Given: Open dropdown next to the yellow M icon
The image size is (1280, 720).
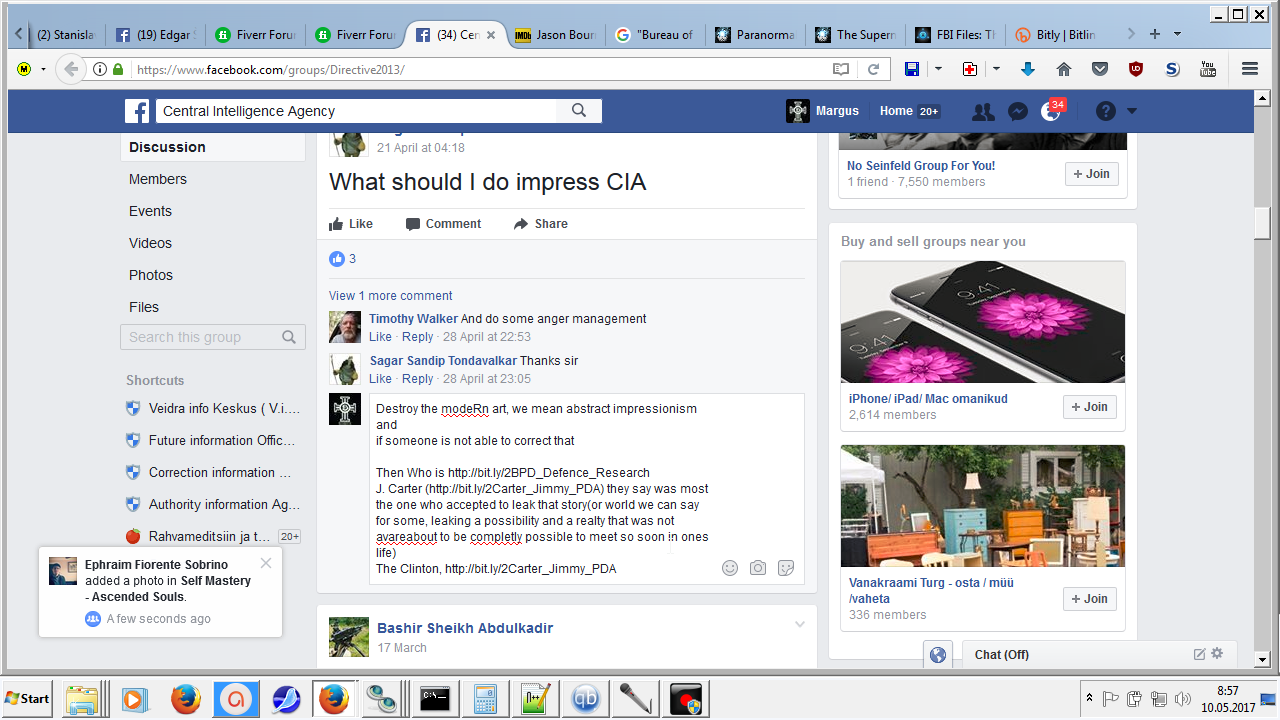Looking at the screenshot, I should (43, 69).
